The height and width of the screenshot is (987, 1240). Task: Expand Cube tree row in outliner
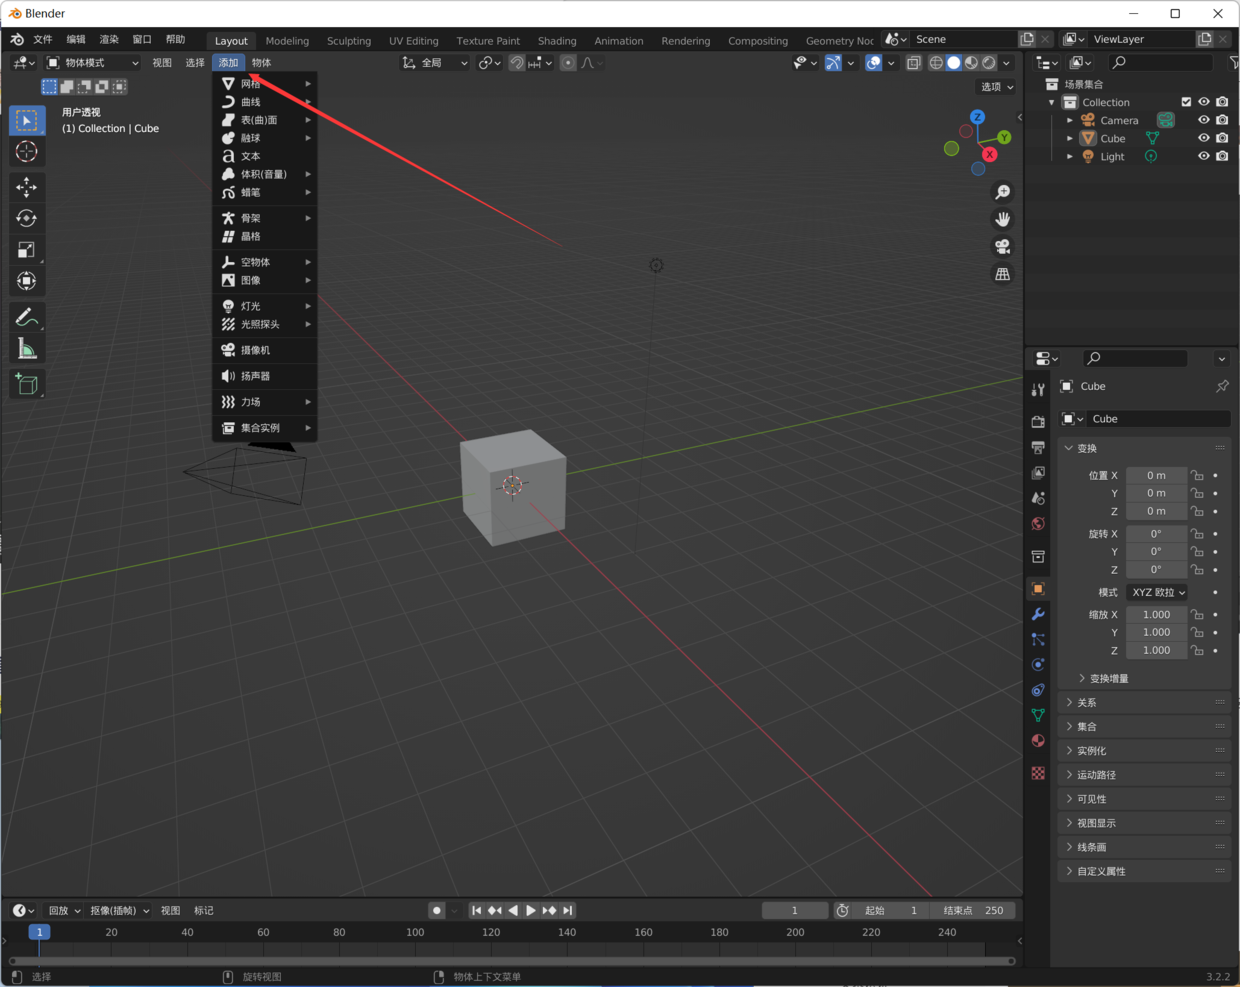1070,138
